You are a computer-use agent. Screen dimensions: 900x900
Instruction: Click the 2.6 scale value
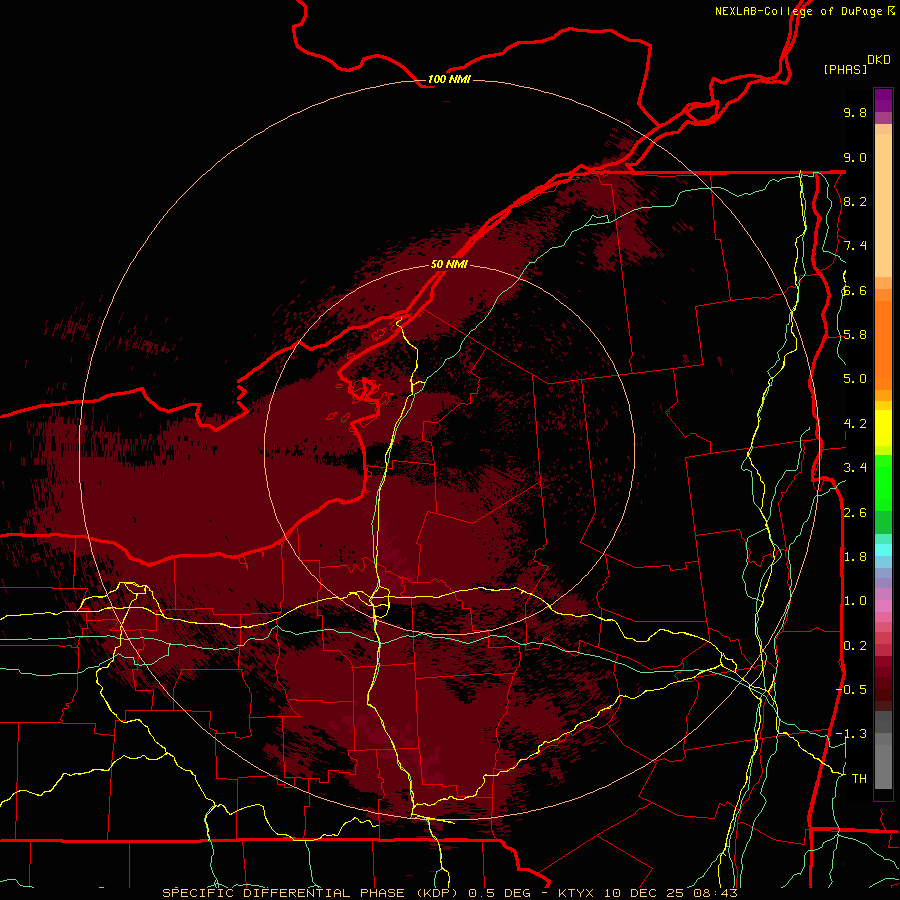click(x=855, y=513)
